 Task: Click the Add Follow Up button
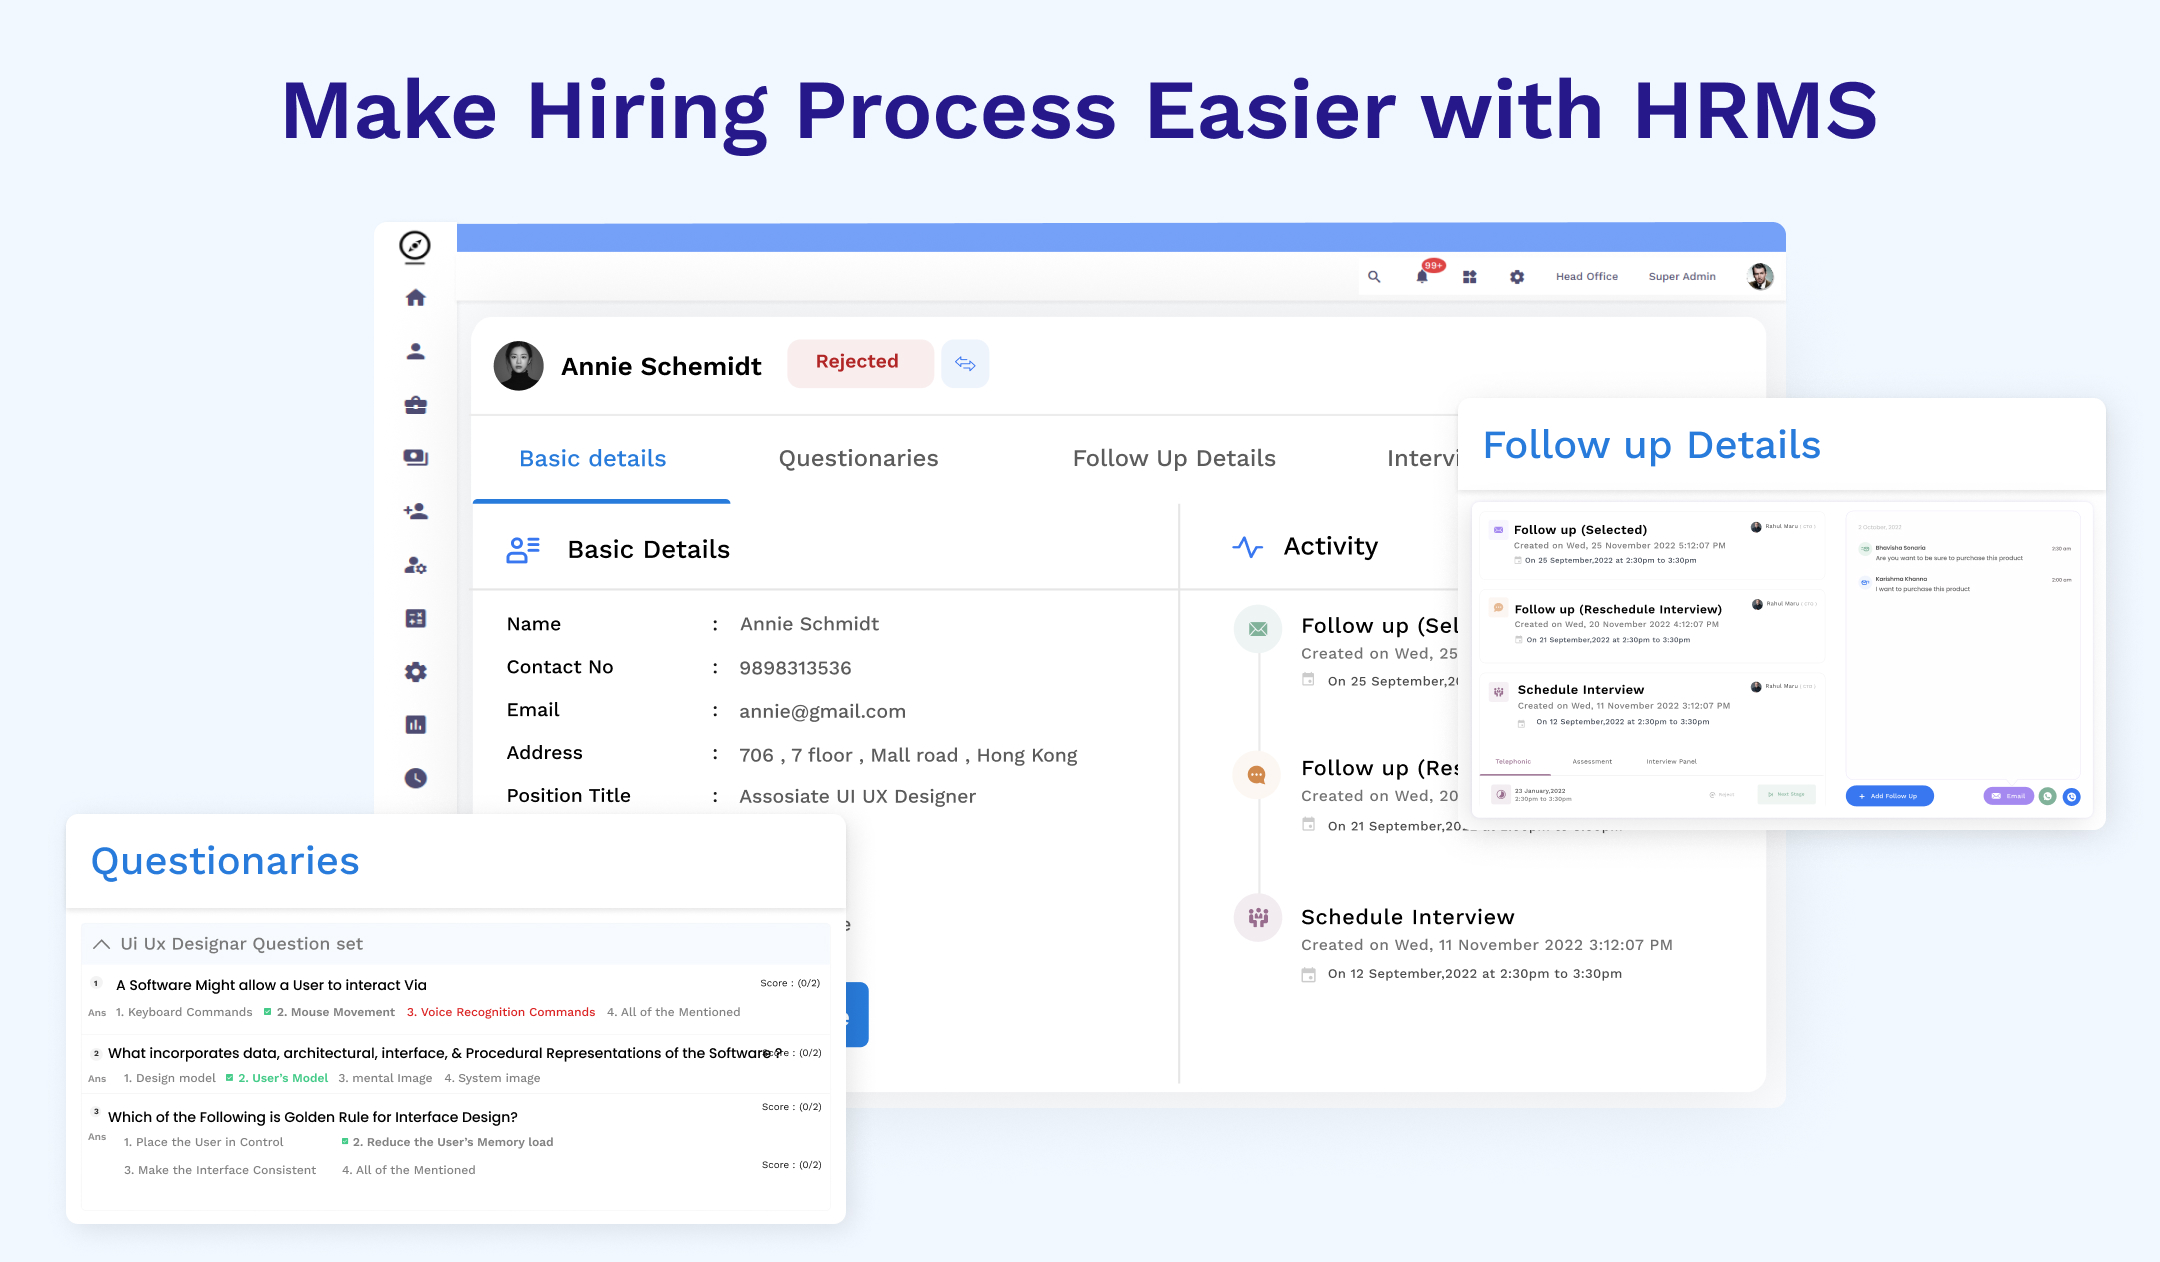coord(1889,796)
